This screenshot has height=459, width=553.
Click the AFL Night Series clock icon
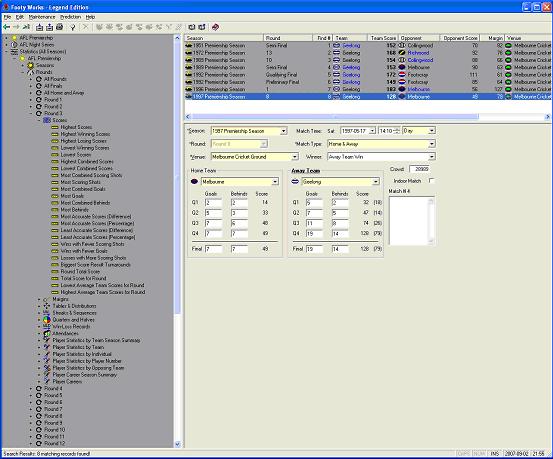click(14, 45)
